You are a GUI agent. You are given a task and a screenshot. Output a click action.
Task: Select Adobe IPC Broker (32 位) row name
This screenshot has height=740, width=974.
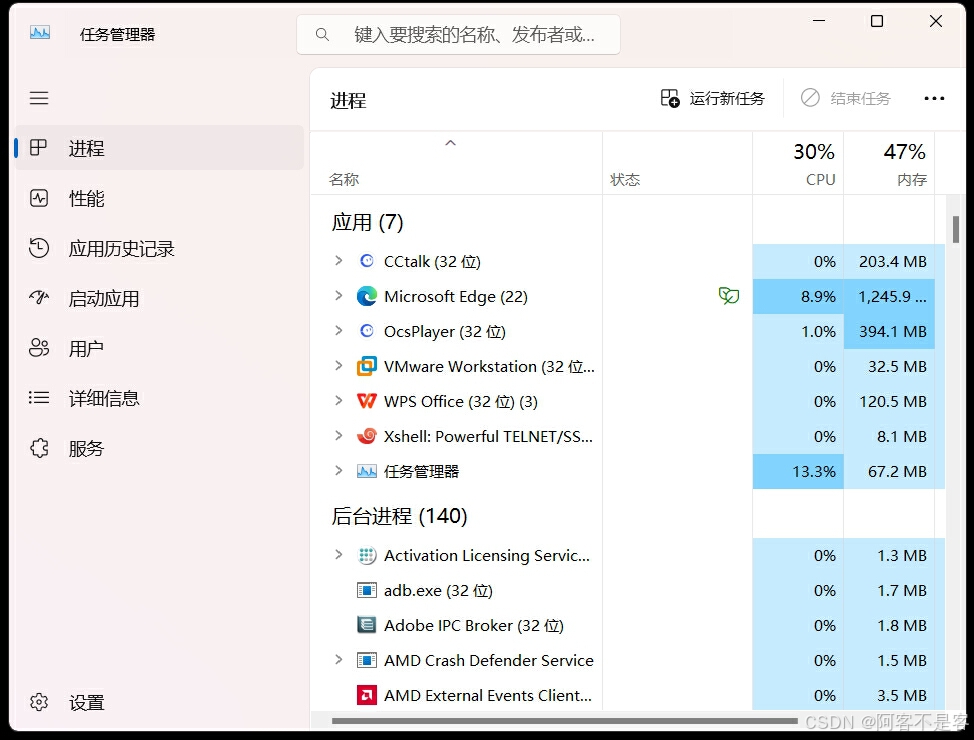[x=474, y=625]
